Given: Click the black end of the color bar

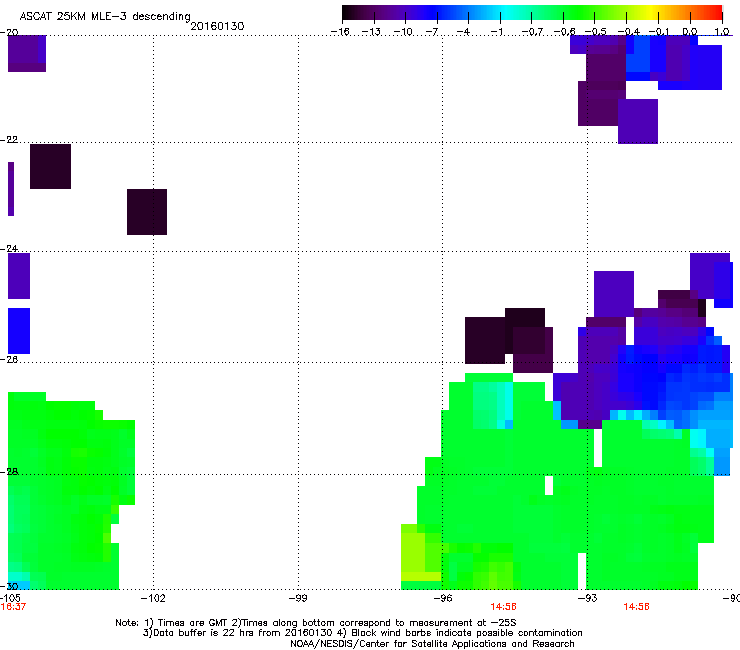Looking at the screenshot, I should [349, 12].
